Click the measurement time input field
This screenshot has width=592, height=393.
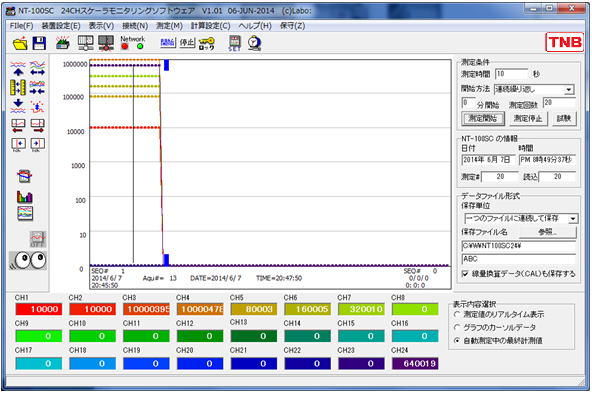pyautogui.click(x=512, y=74)
